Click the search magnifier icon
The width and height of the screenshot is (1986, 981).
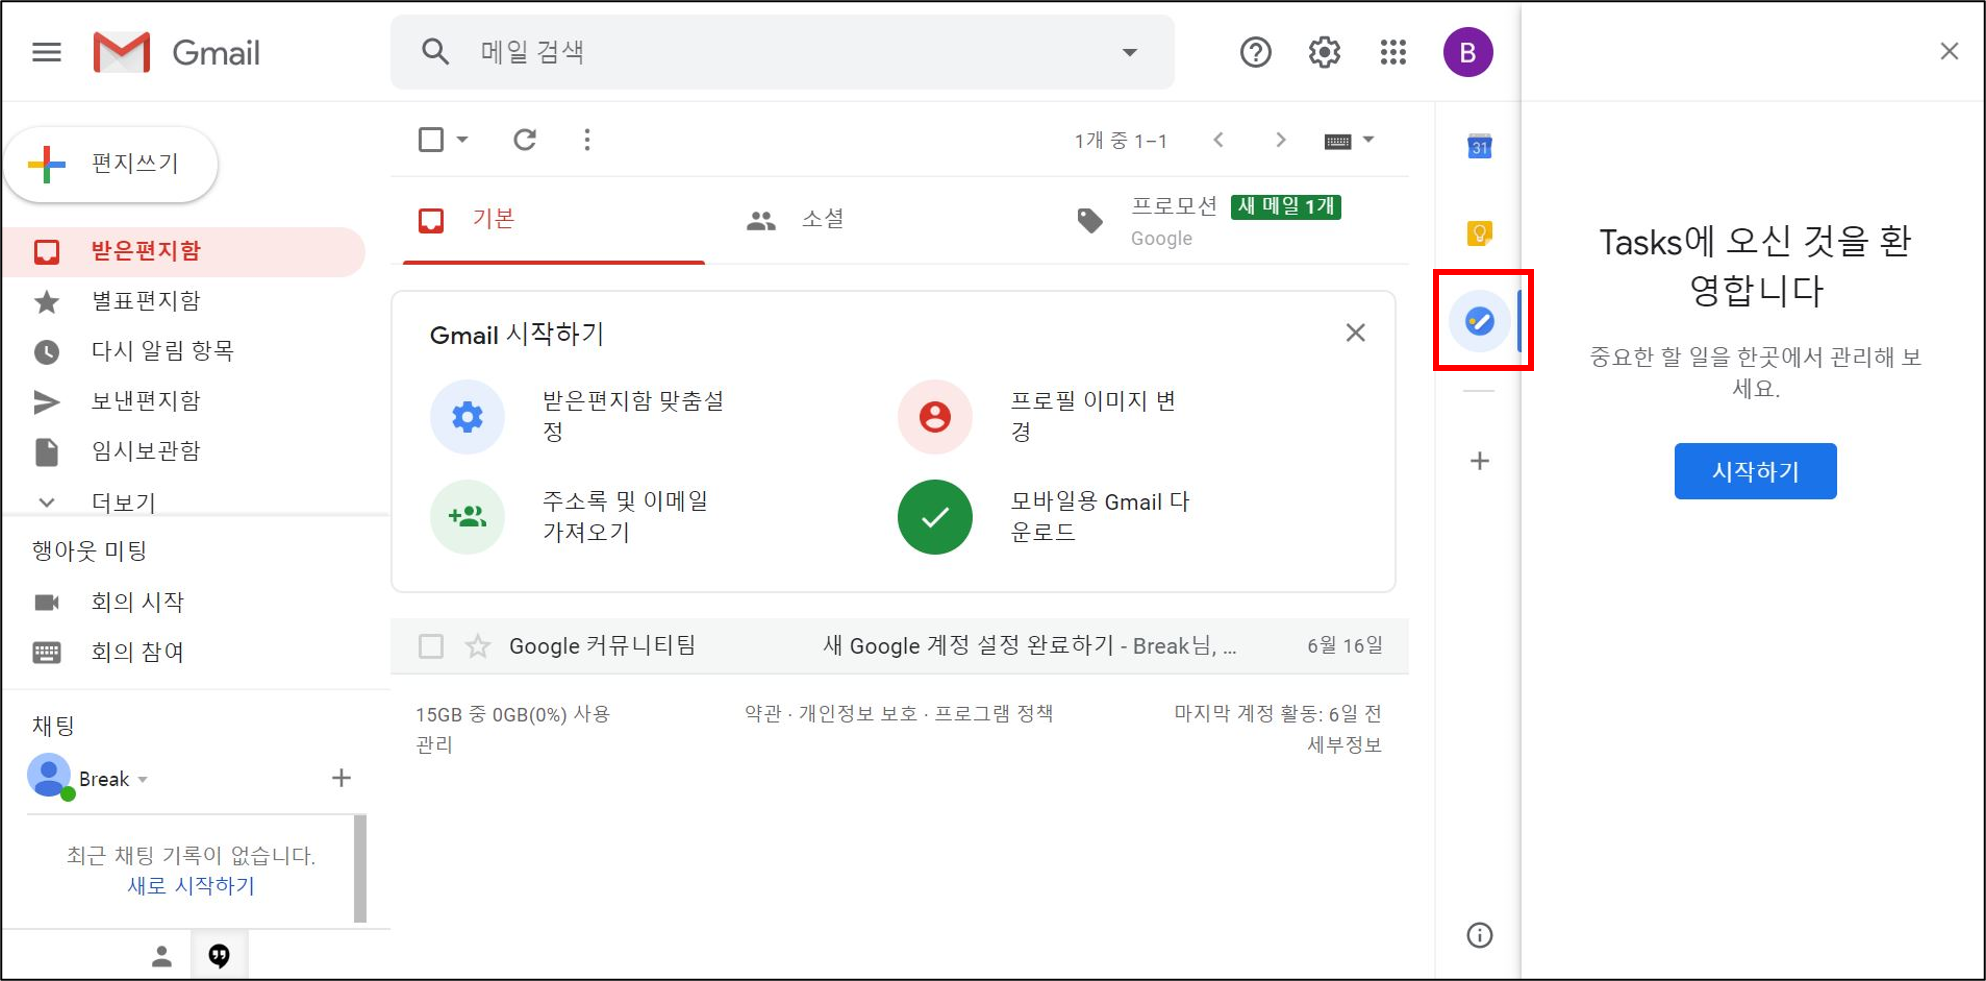(435, 51)
